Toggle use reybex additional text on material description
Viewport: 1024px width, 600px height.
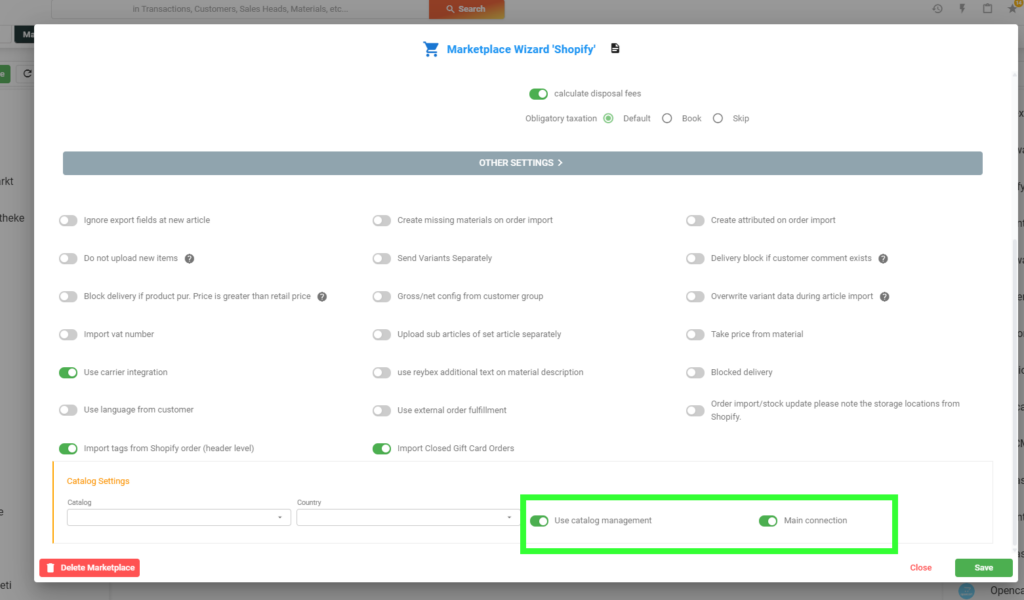pyautogui.click(x=381, y=372)
